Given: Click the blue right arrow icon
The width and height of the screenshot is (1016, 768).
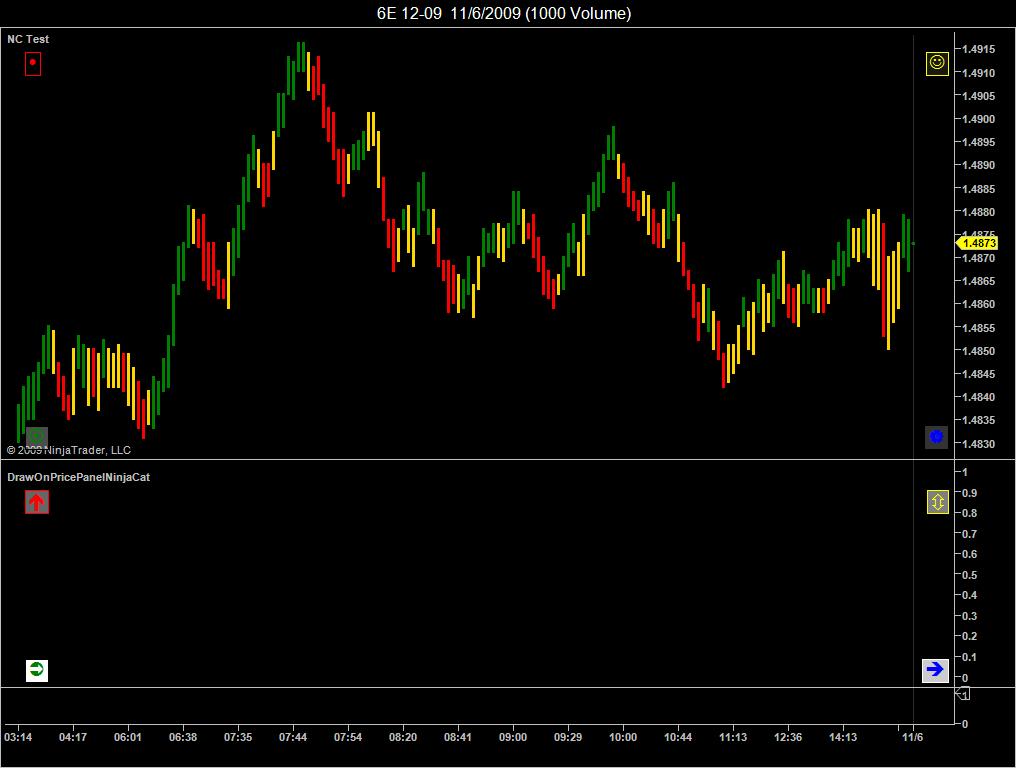Looking at the screenshot, I should (935, 670).
